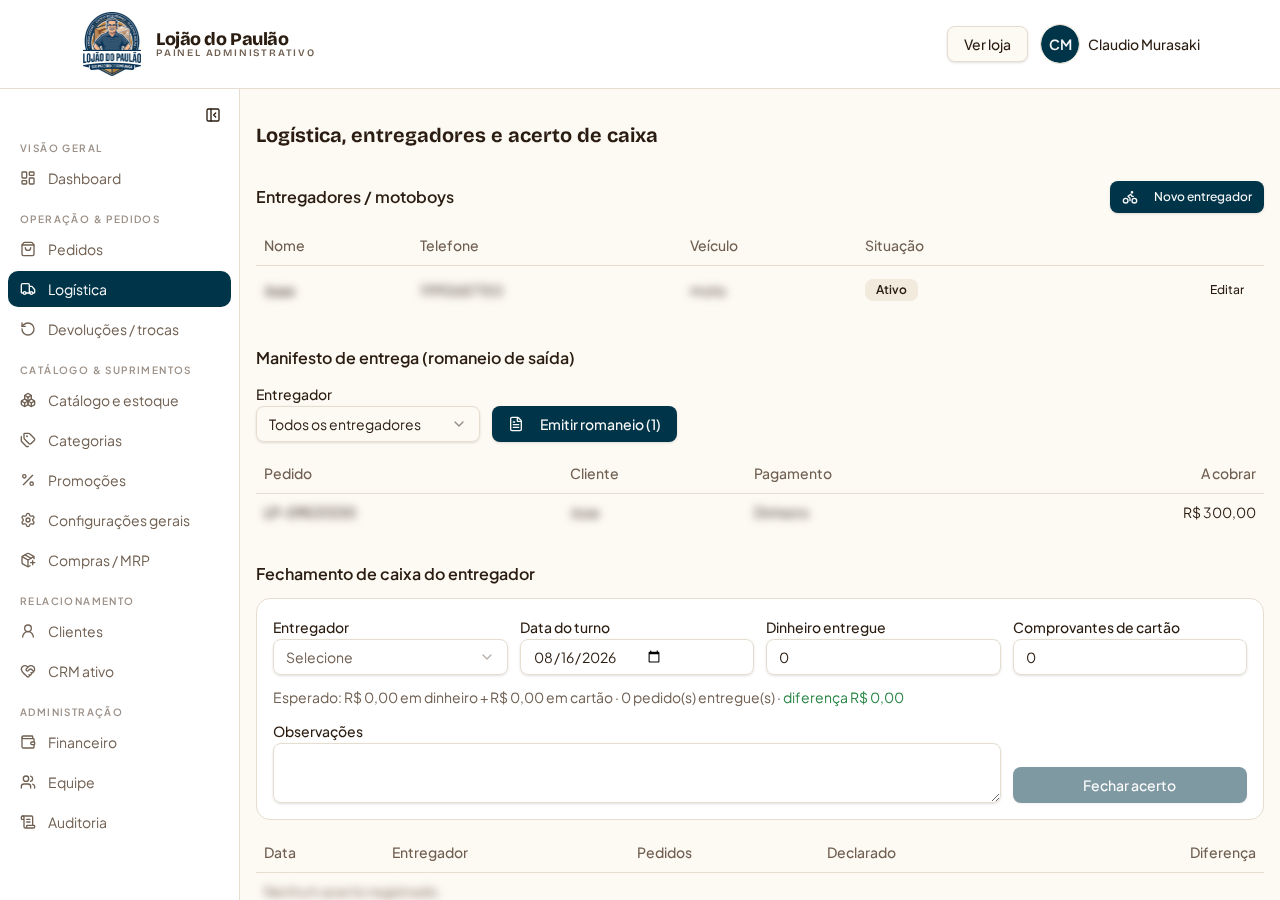Click the bike icon on Novo entregador
This screenshot has width=1280, height=900.
pos(1130,197)
